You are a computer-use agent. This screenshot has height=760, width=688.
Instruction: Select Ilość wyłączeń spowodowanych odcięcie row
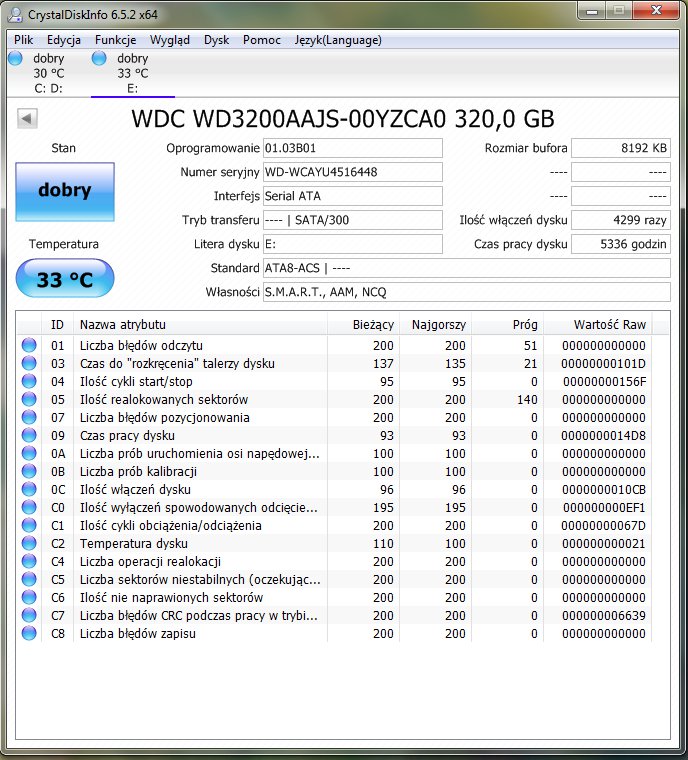point(335,507)
